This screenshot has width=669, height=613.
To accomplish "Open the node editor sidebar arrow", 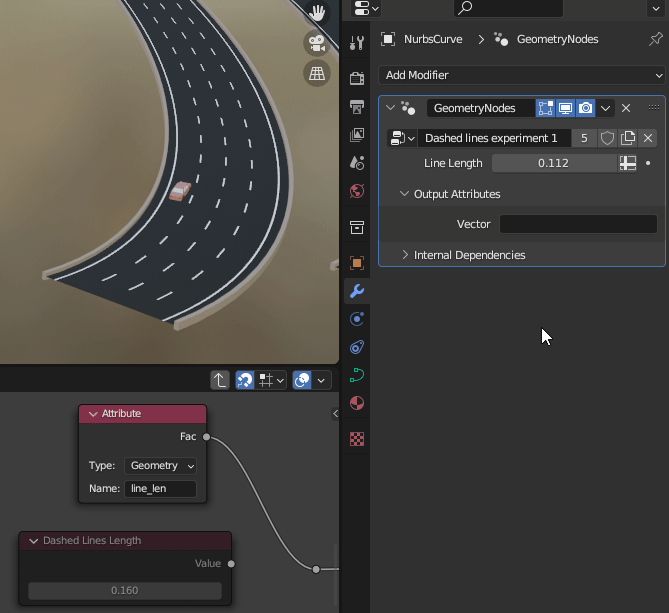I will click(335, 413).
